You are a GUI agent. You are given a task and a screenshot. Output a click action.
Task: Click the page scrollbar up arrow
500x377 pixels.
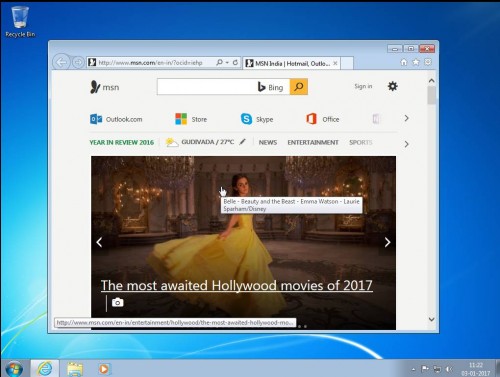point(431,81)
